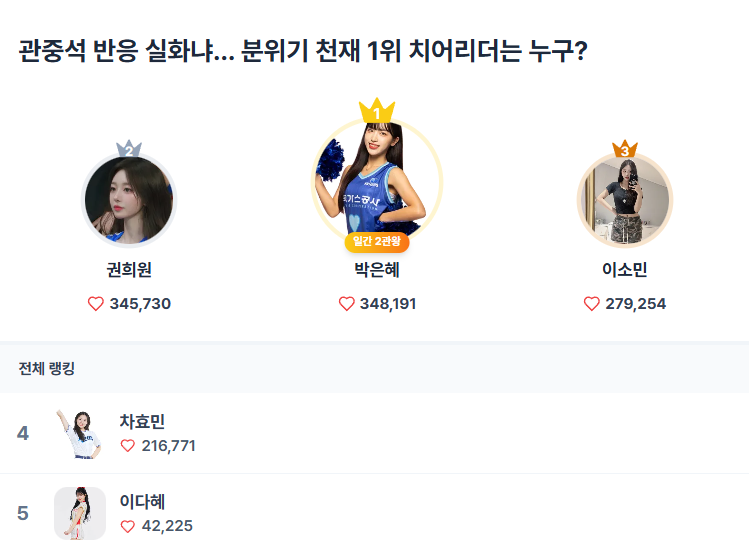Screen dimensions: 749x551
Task: Click heart icon under 권희원
Action: (96, 304)
